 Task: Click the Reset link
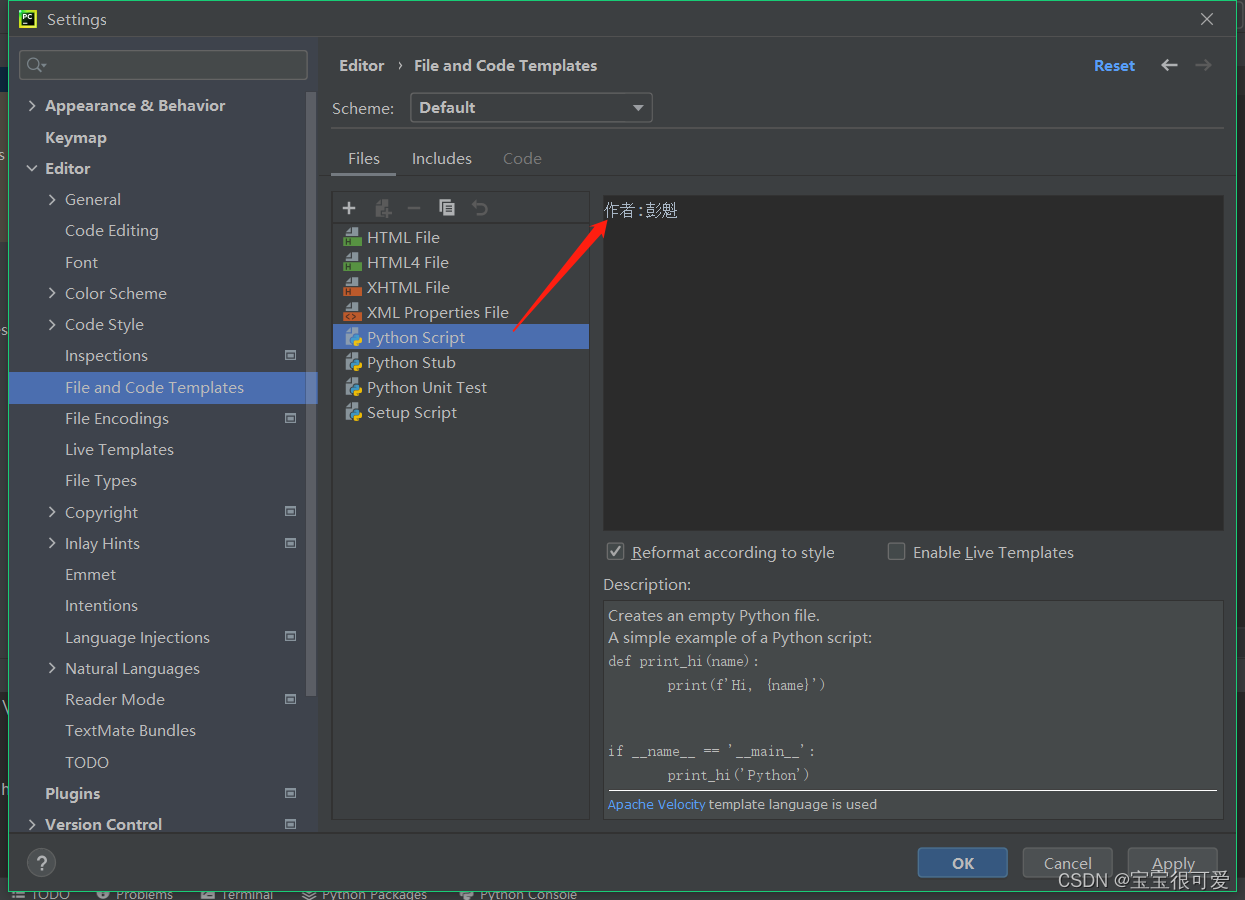point(1114,65)
